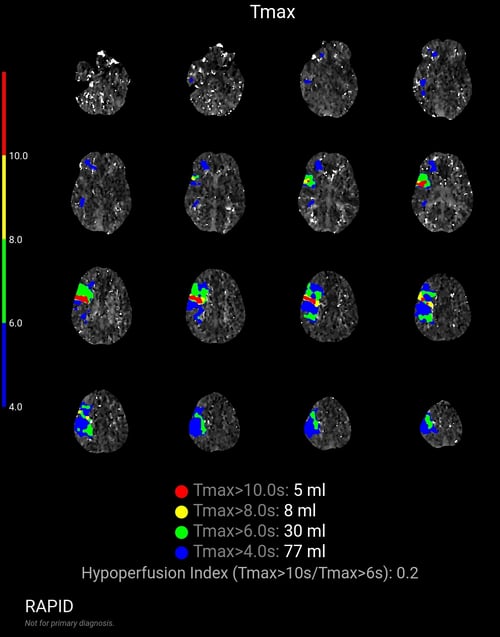
Task: Click the RAPID logo text
Action: click(49, 607)
